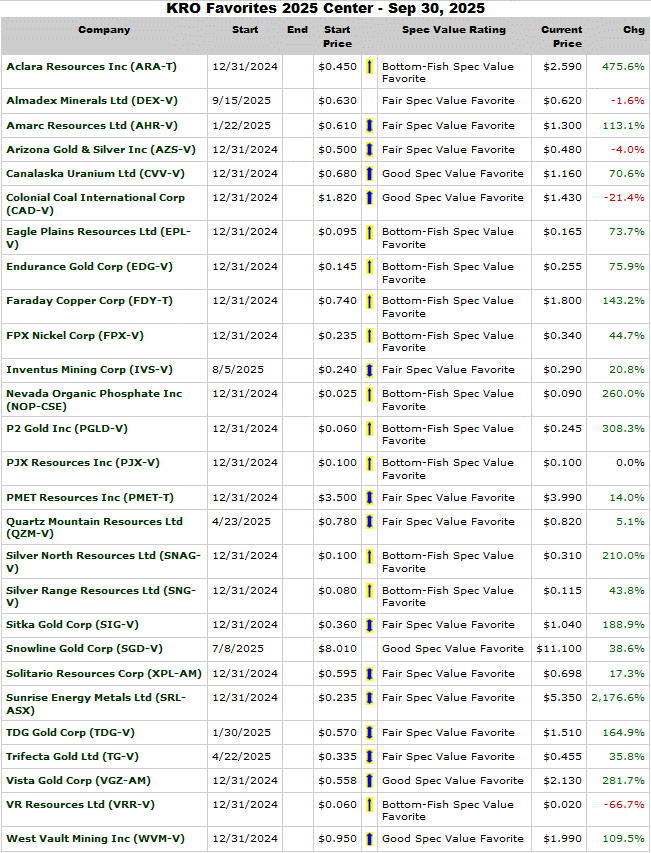Select the $11.100 current price cell
The image size is (651, 853).
(559, 649)
